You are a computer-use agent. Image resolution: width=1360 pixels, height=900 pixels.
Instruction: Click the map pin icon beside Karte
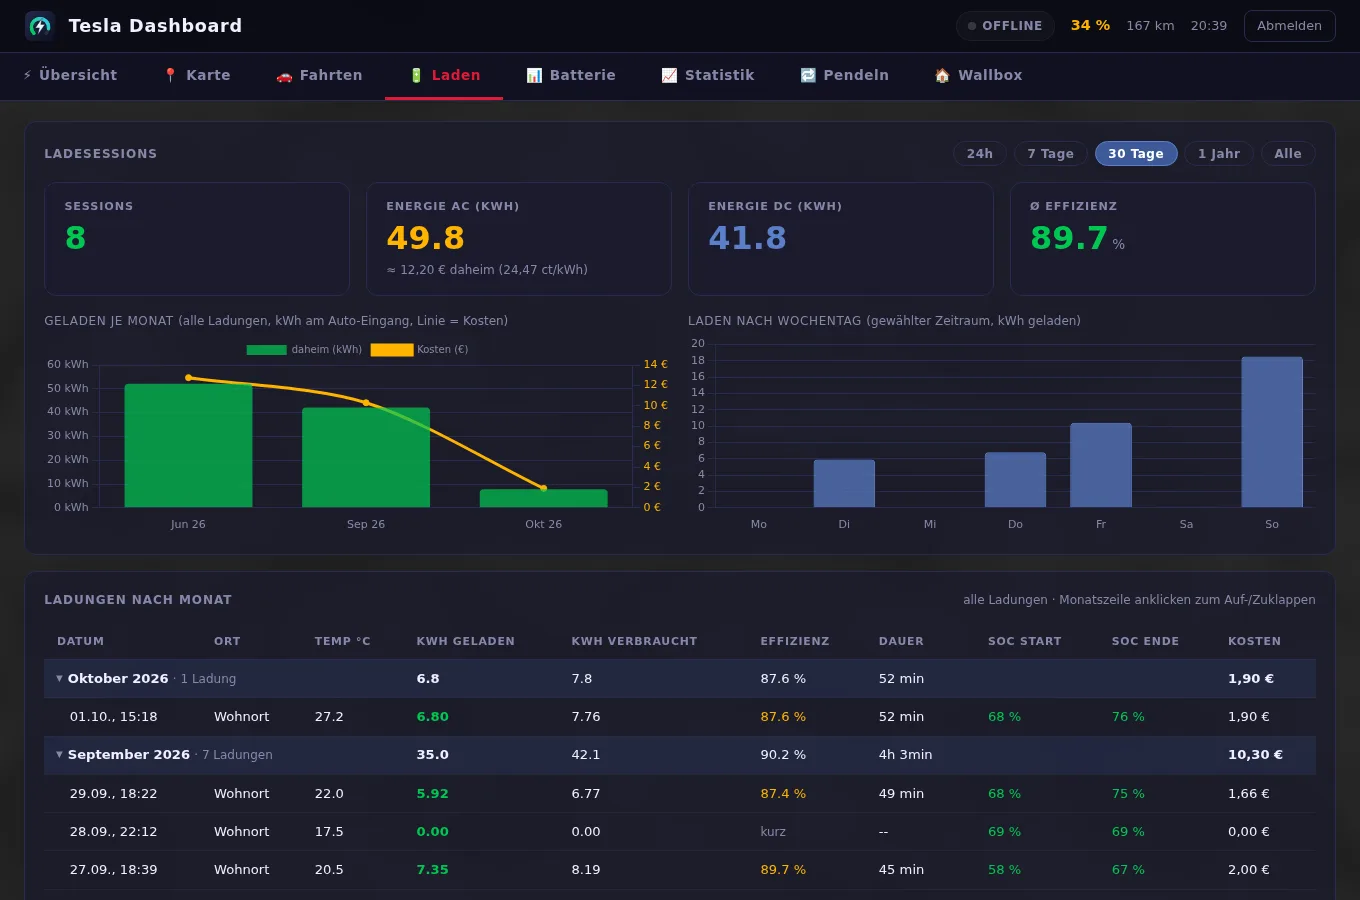170,75
